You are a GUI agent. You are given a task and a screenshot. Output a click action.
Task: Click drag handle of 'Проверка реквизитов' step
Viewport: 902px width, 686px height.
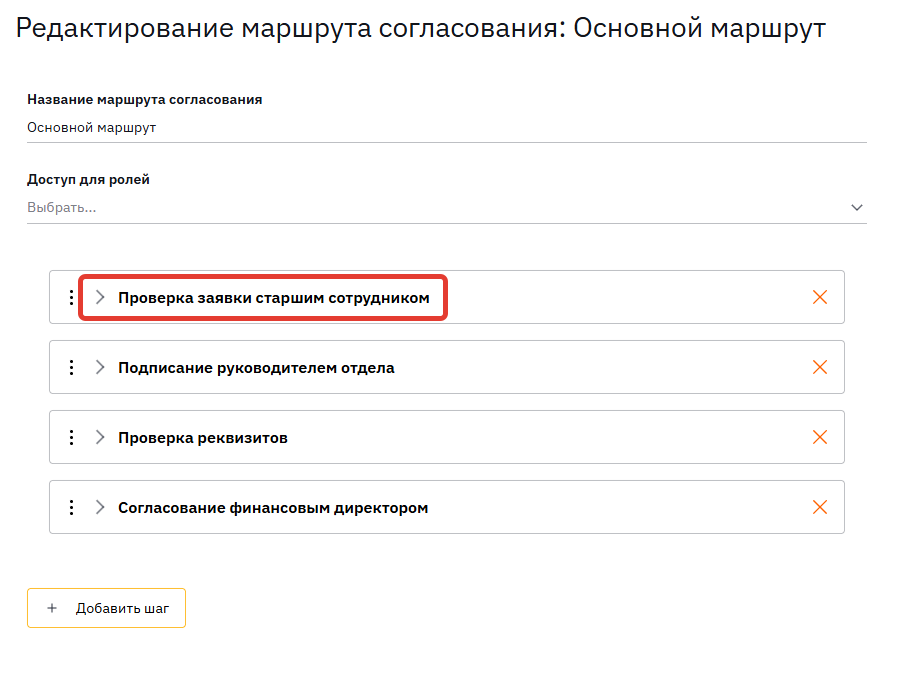pos(71,437)
